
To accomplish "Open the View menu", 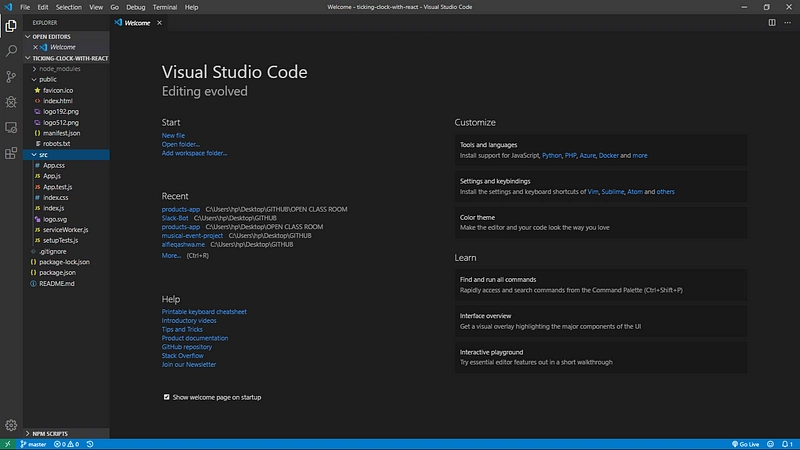I will pyautogui.click(x=96, y=7).
